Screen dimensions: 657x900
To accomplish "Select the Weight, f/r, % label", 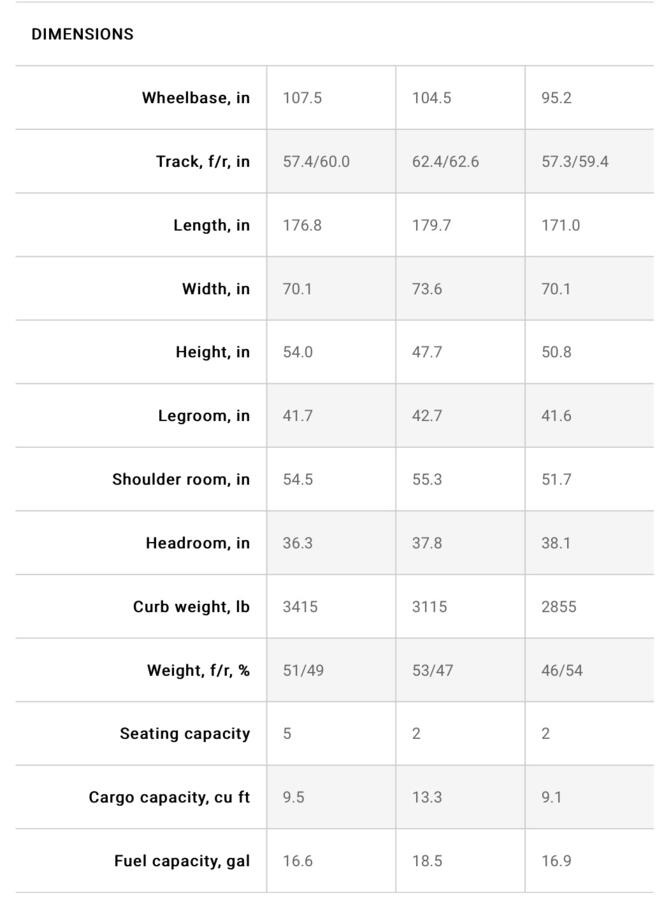I will [x=198, y=670].
